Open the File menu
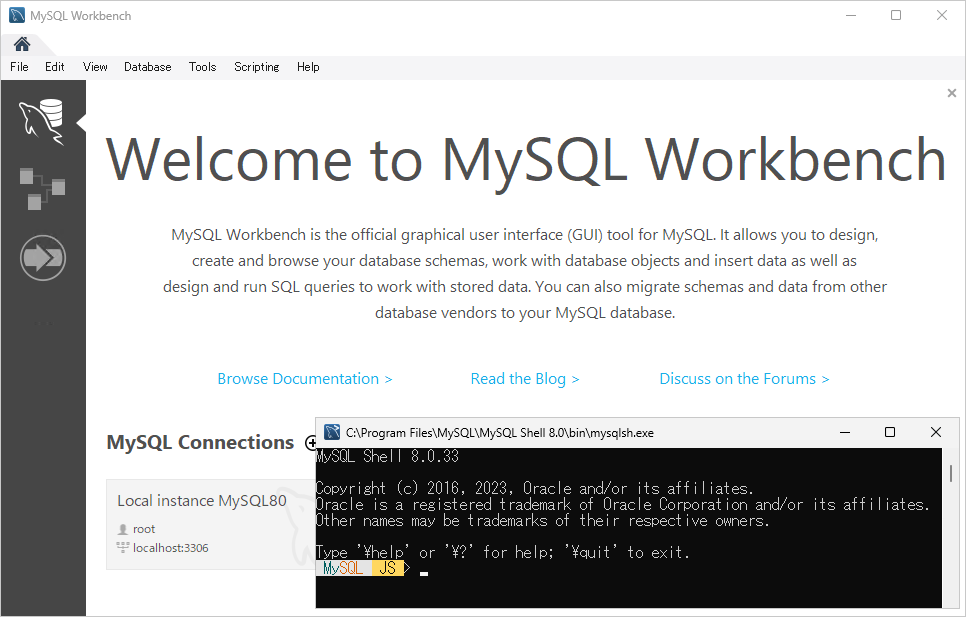The height and width of the screenshot is (617, 966). click(x=19, y=67)
